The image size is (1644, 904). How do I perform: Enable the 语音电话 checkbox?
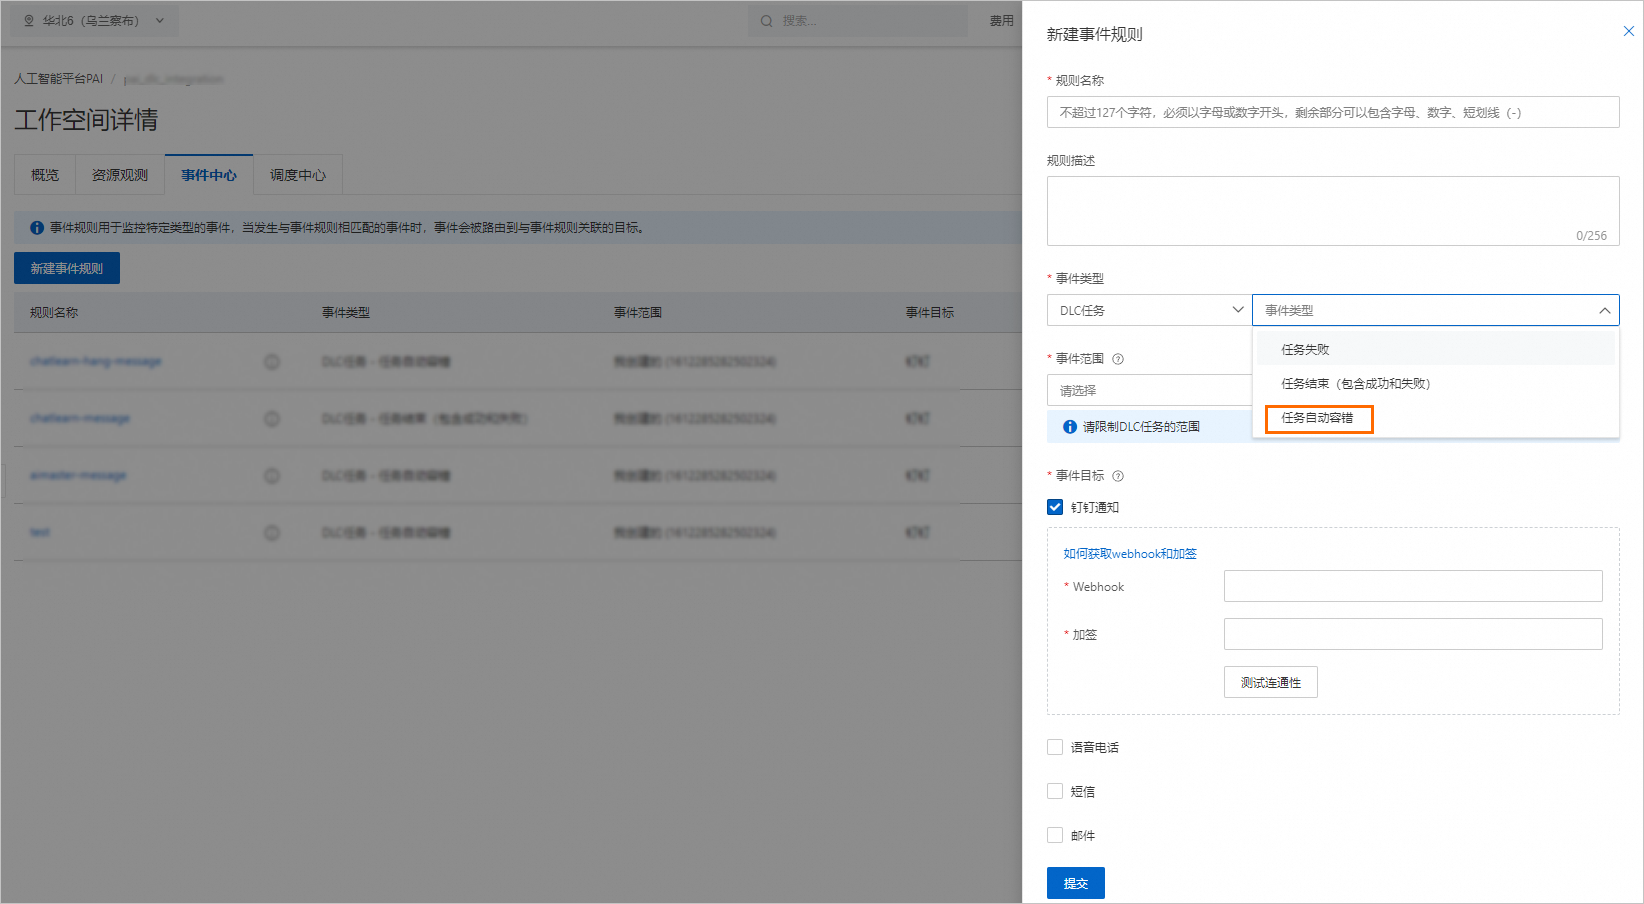click(x=1055, y=747)
